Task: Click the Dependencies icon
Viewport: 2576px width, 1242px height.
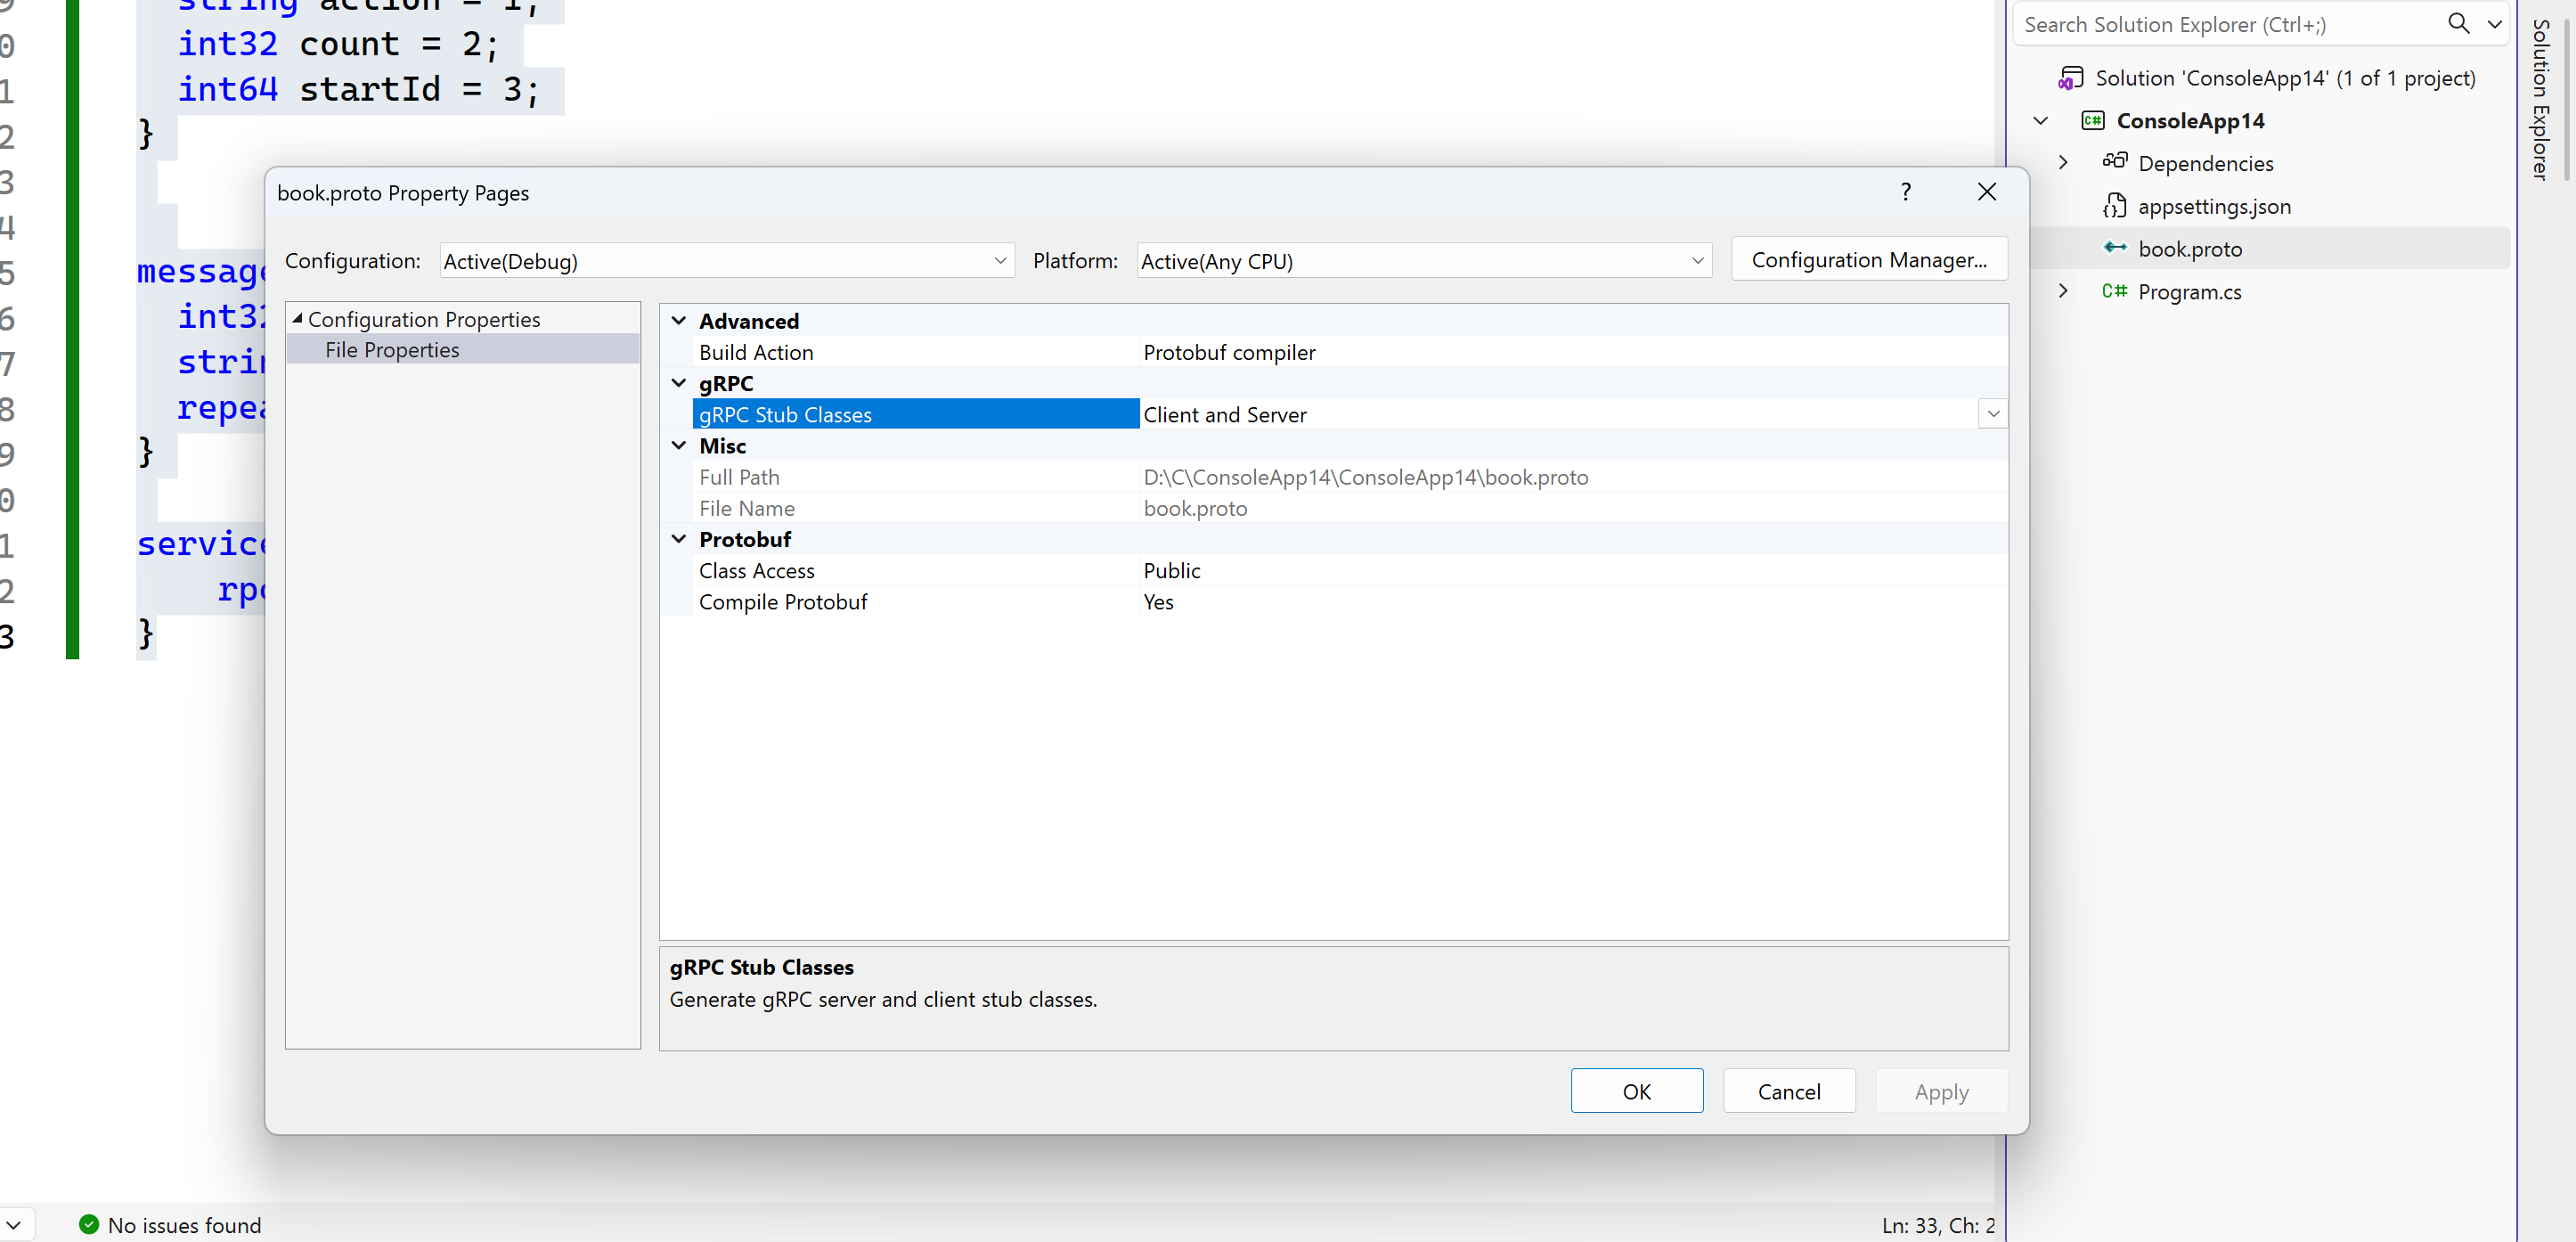Action: tap(2114, 161)
